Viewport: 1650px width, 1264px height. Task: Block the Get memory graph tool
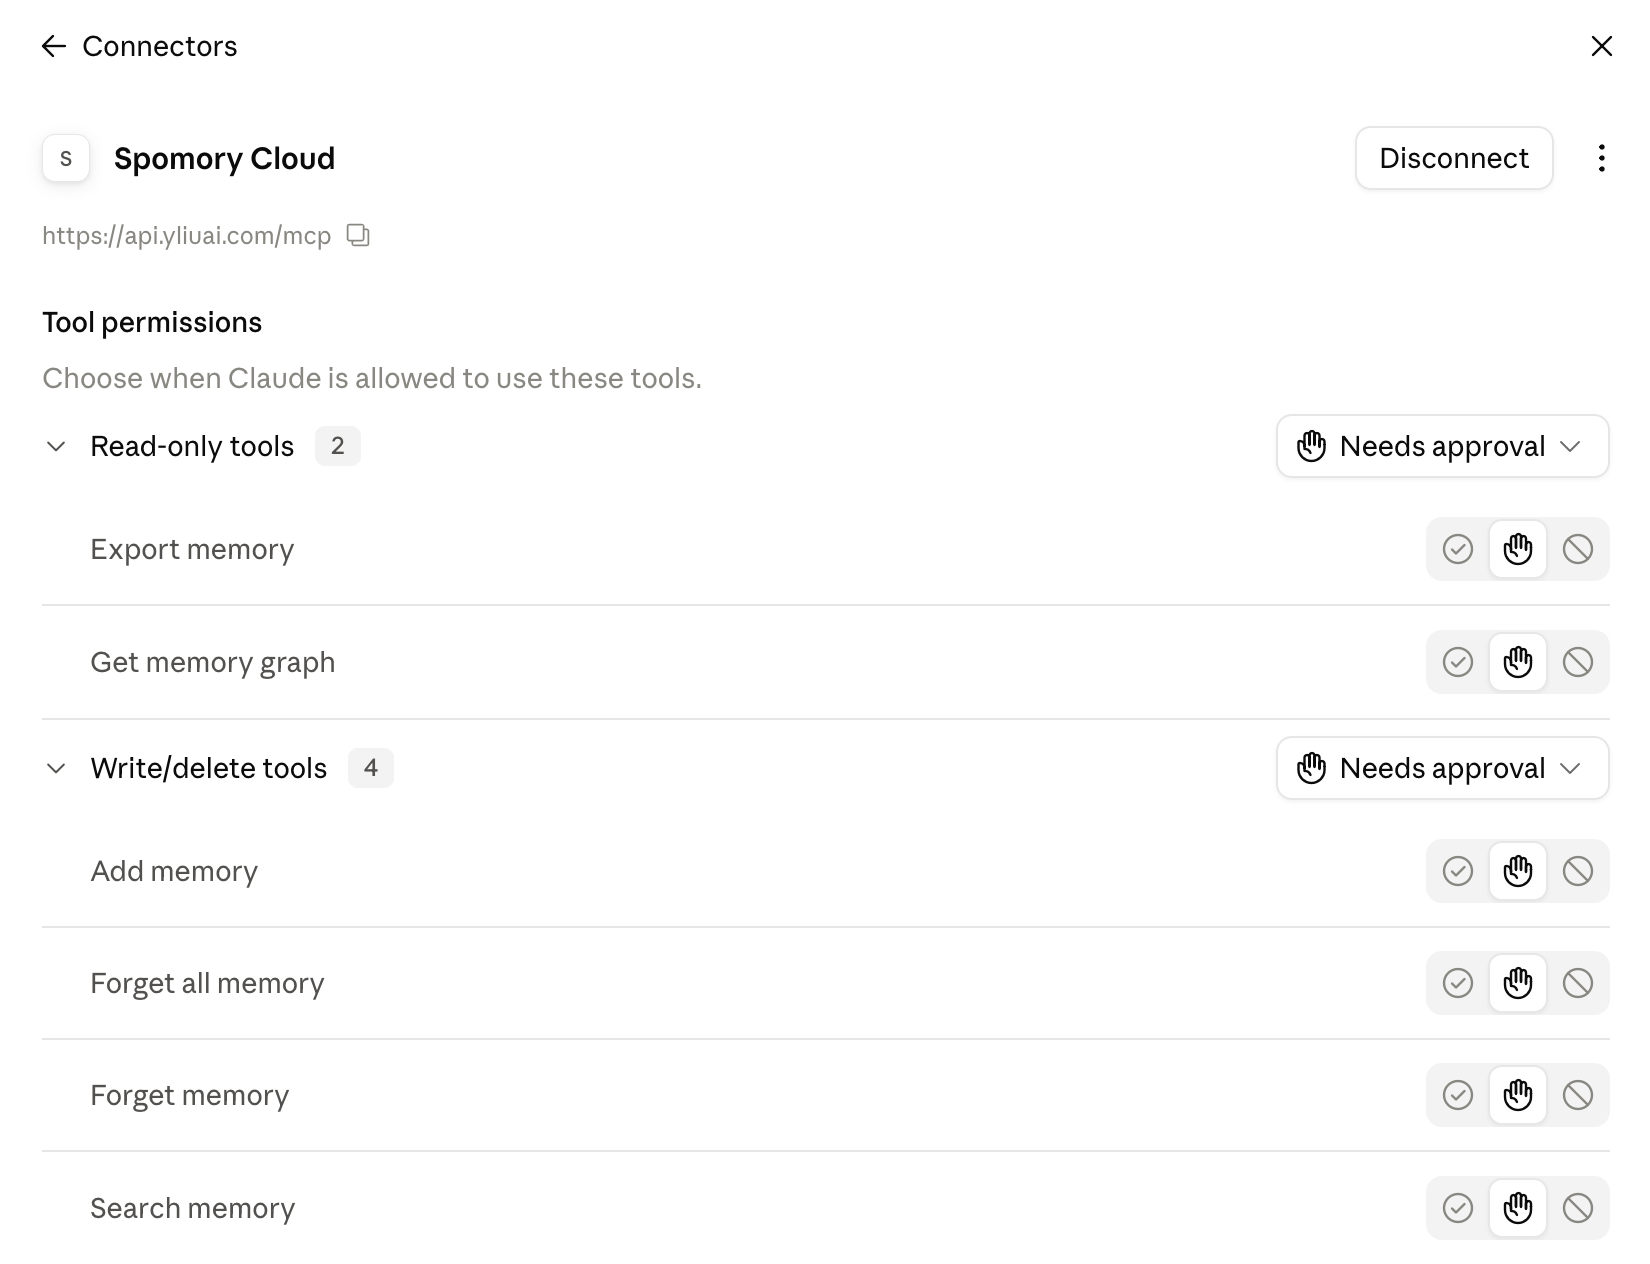[1578, 662]
